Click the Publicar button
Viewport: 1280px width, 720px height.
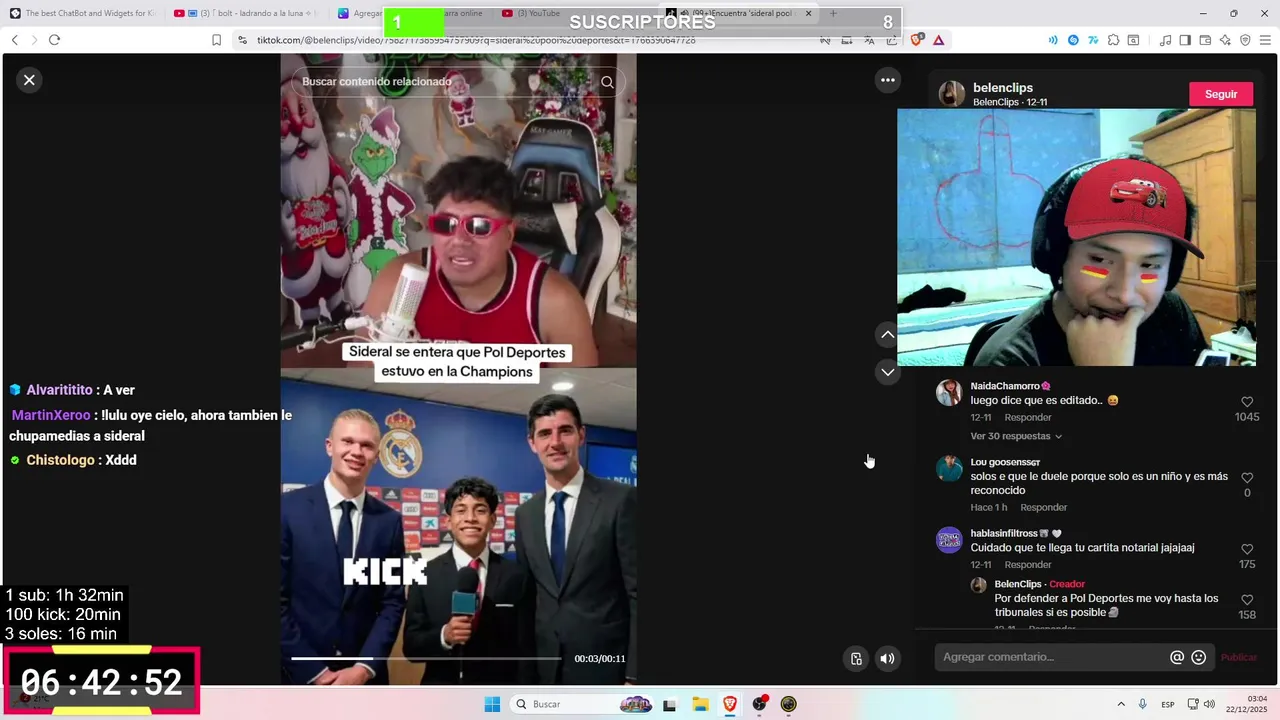point(1239,657)
